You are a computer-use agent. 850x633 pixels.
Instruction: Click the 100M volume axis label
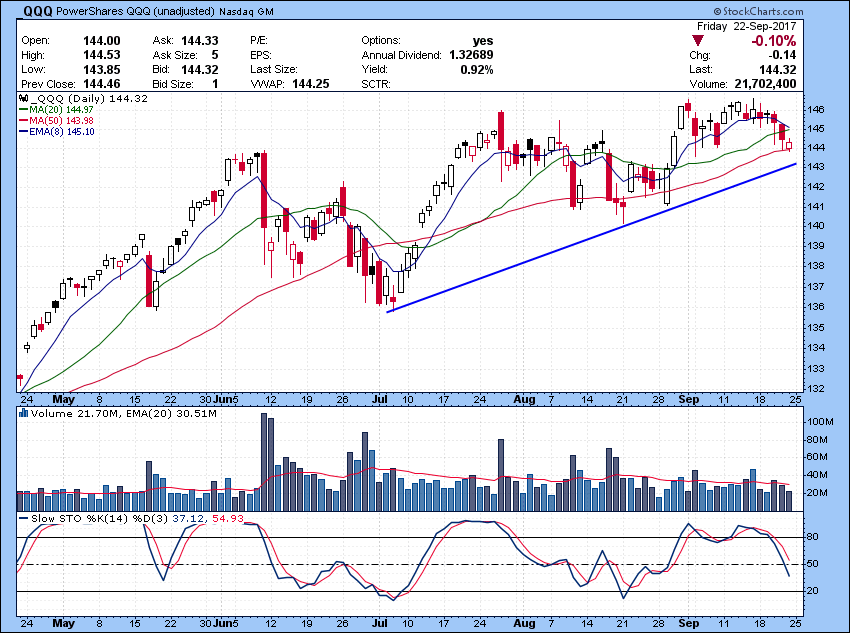[x=819, y=422]
